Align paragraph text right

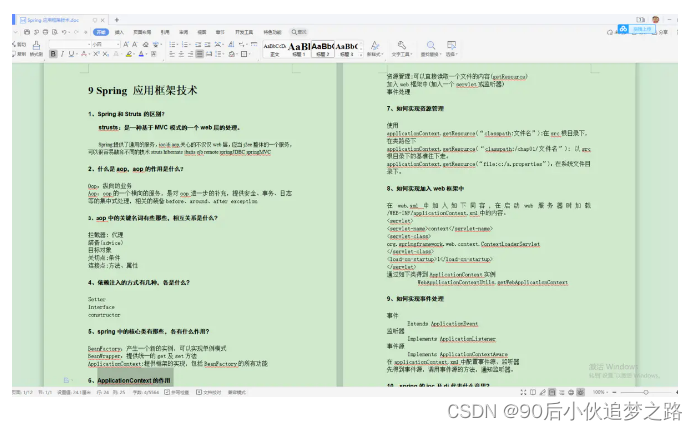pos(190,54)
